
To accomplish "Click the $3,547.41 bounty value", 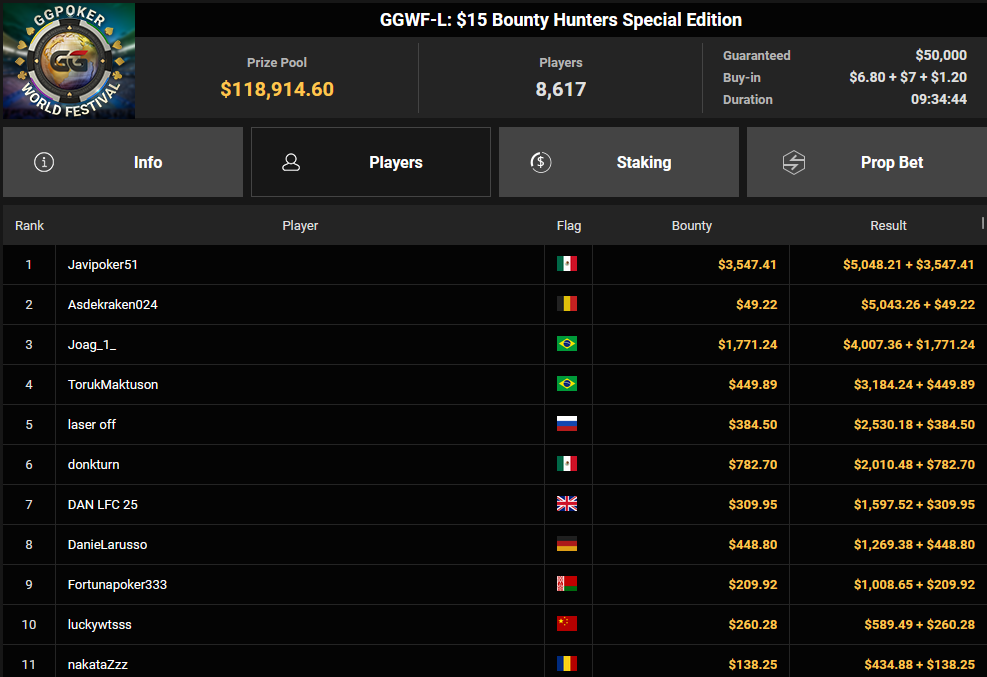I will (x=747, y=264).
